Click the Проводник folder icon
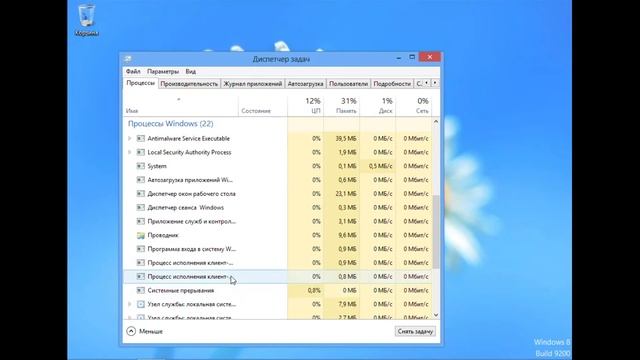This screenshot has width=640, height=360. [x=140, y=235]
